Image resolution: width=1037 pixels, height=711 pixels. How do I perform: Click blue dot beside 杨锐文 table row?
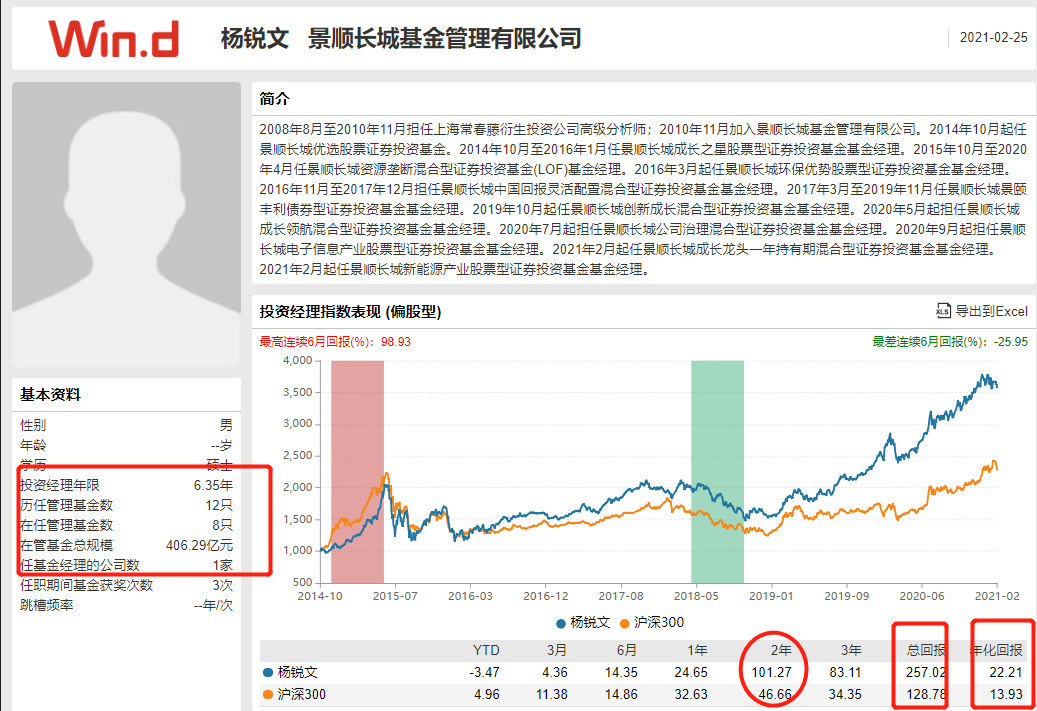coord(268,673)
